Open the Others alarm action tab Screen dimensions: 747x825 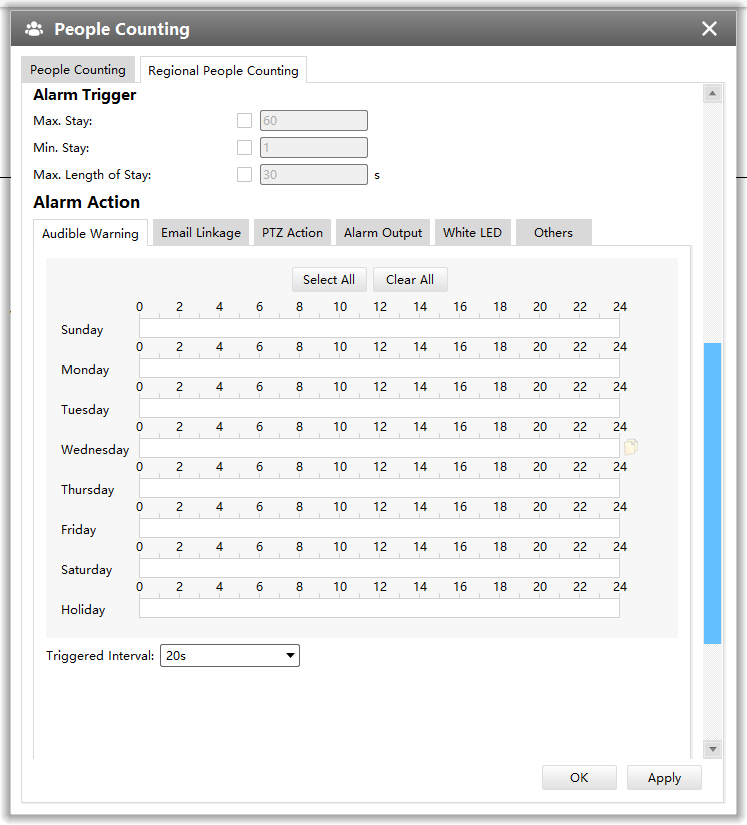pos(553,233)
